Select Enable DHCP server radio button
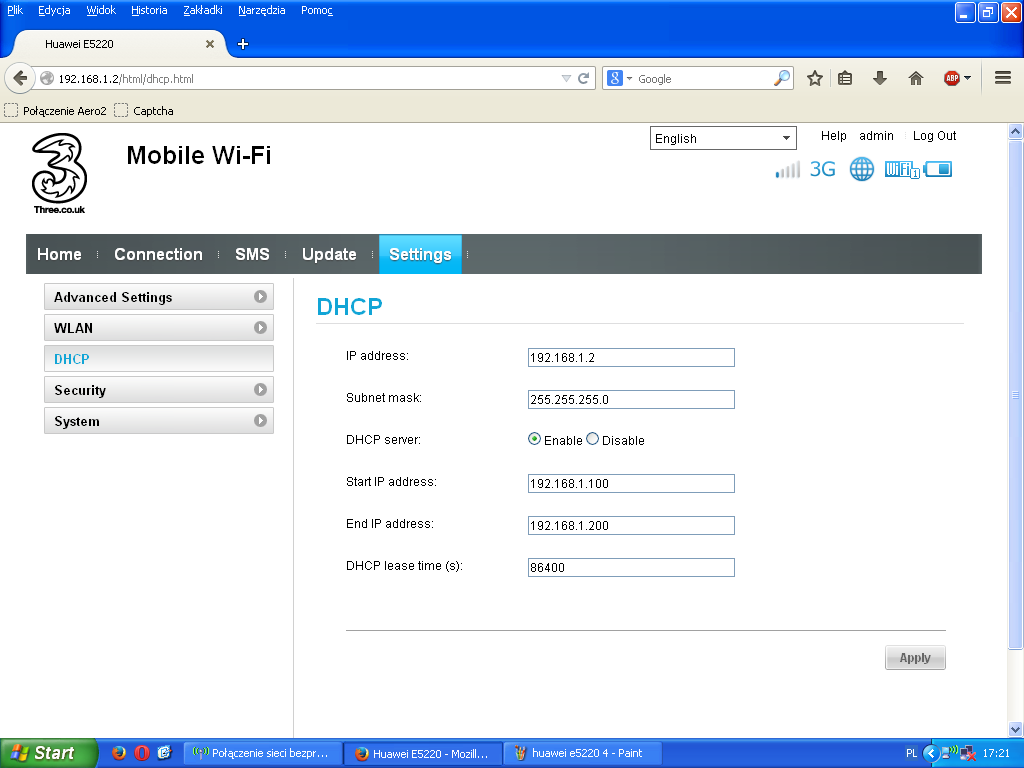 535,439
